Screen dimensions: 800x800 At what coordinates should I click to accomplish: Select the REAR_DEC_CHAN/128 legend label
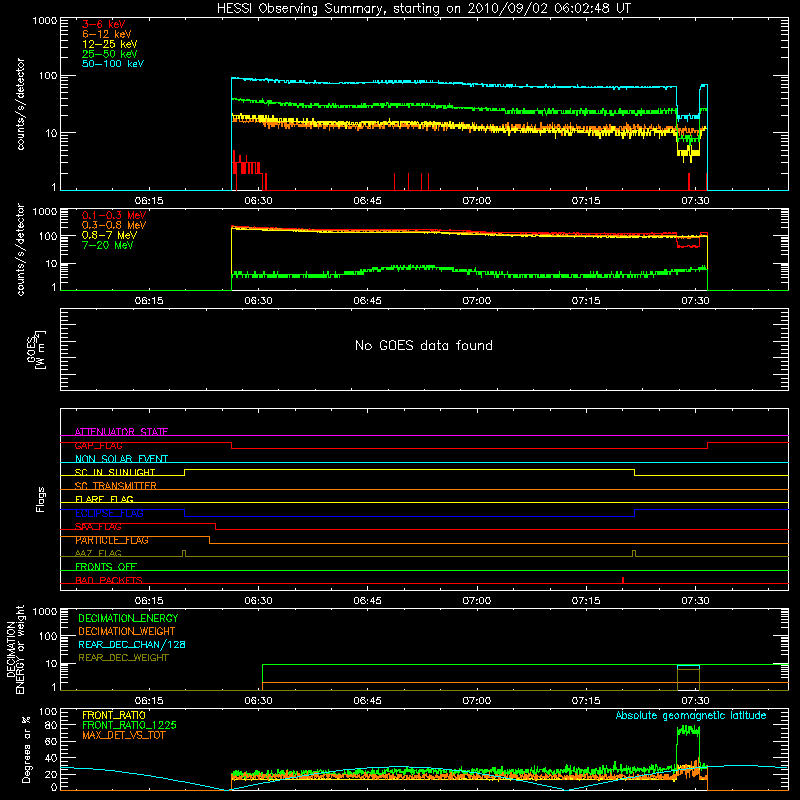coord(132,644)
